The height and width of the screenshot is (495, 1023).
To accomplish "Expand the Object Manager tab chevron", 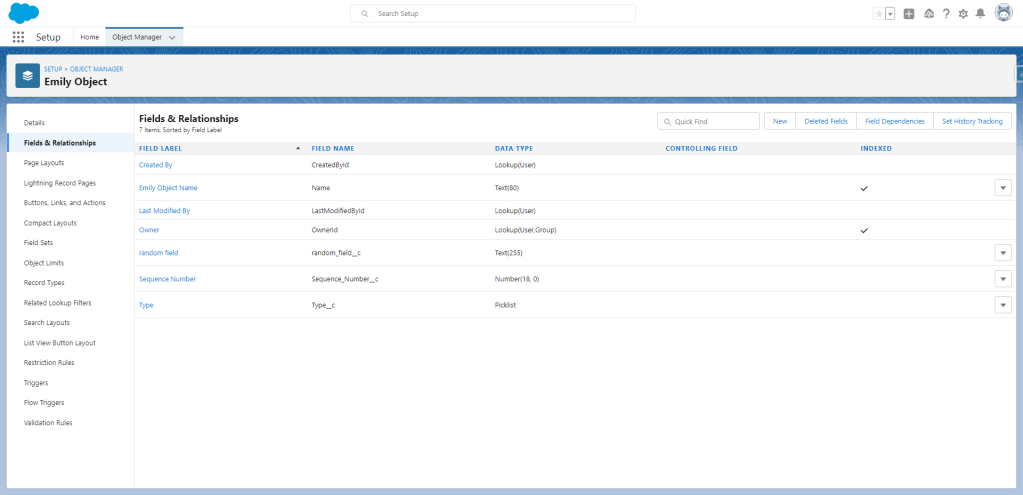I will pos(172,37).
